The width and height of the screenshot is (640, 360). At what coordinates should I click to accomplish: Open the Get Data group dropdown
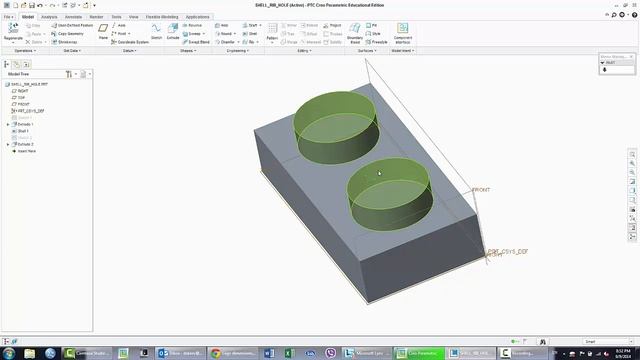pyautogui.click(x=72, y=51)
